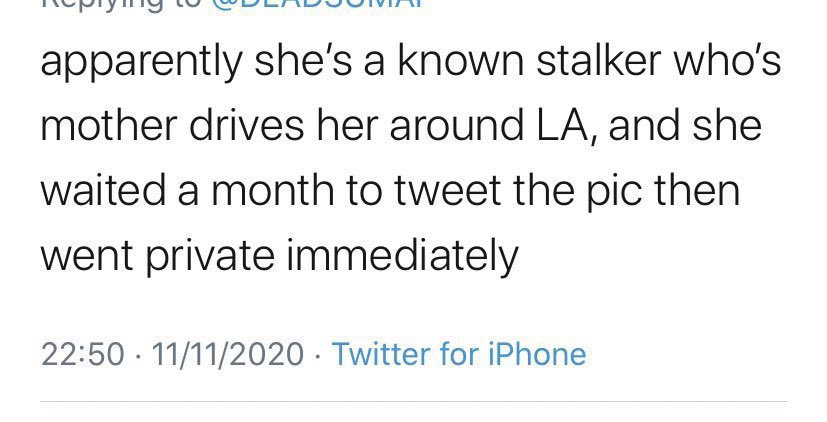Tap the partially visible @ mention handle
This screenshot has height=422, width=827.
pyautogui.click(x=318, y=4)
